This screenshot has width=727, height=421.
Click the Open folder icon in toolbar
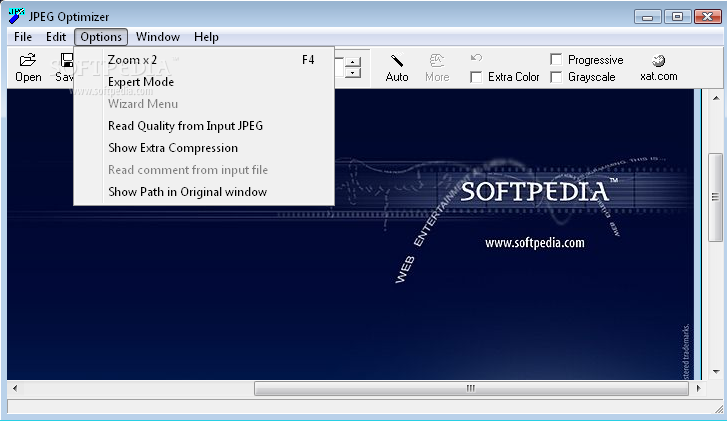pos(28,60)
